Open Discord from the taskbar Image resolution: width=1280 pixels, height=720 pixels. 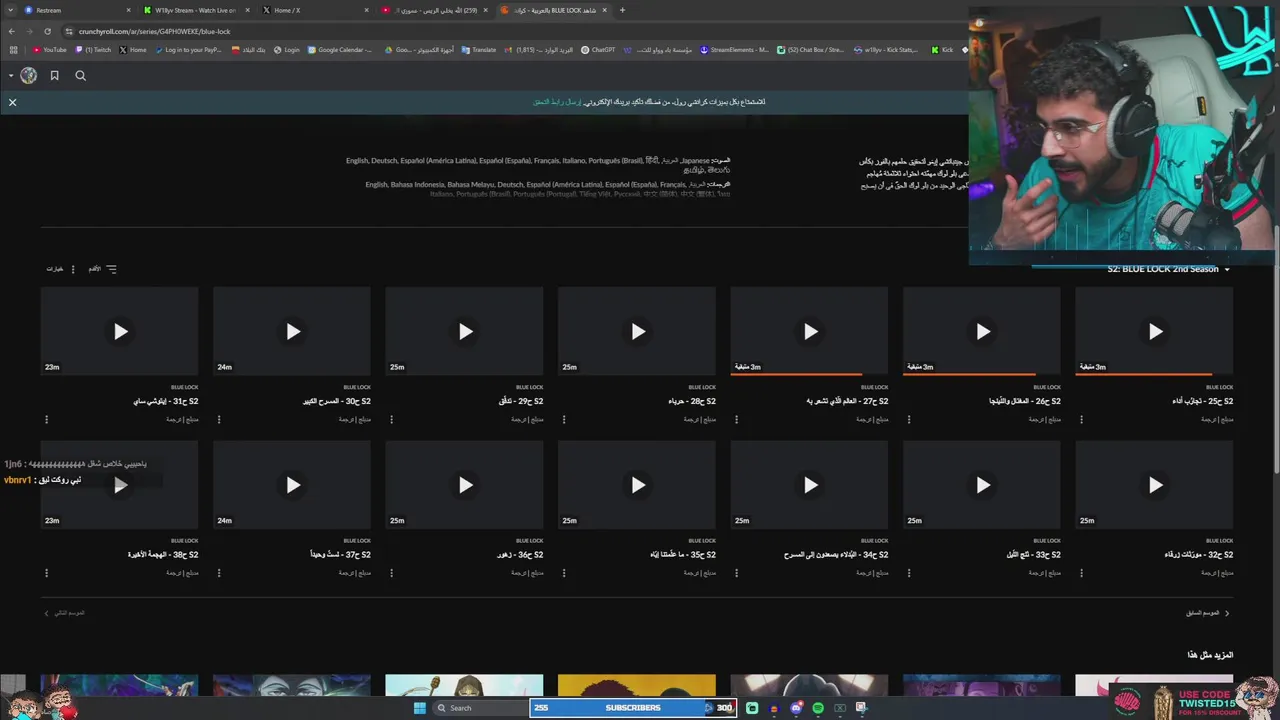tap(796, 708)
